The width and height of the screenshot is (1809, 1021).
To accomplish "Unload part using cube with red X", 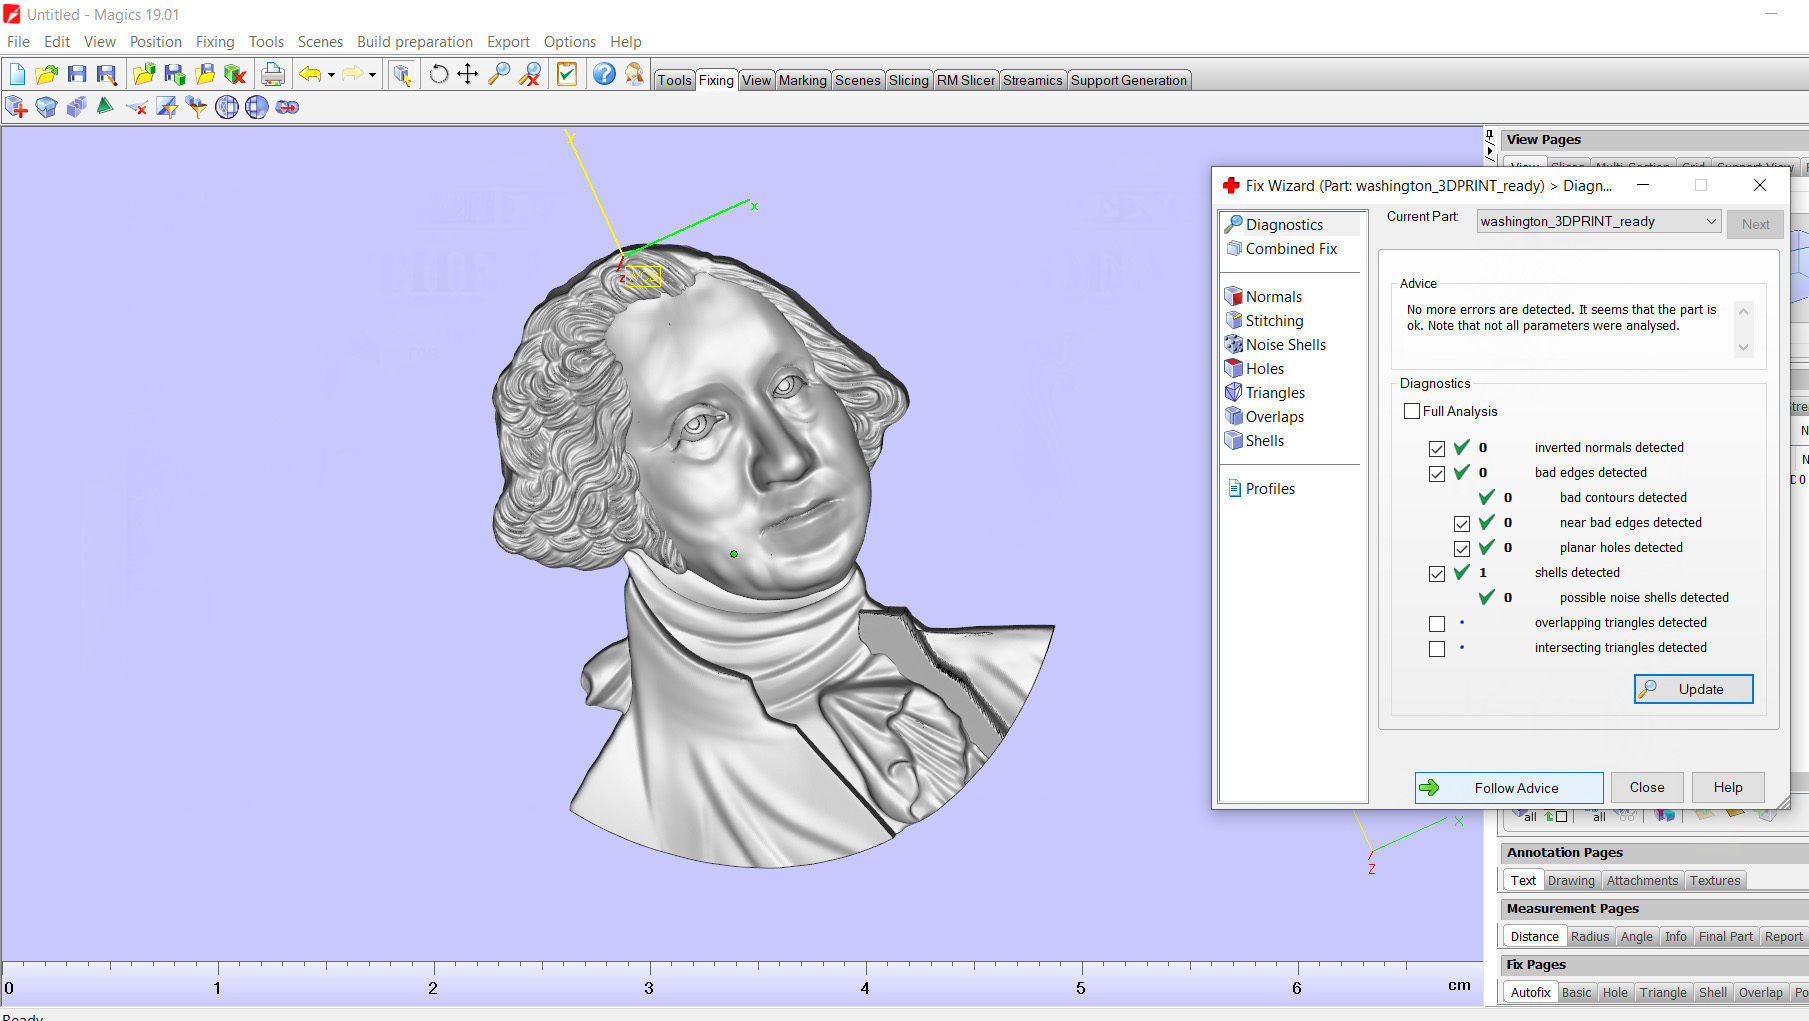I will (x=235, y=74).
